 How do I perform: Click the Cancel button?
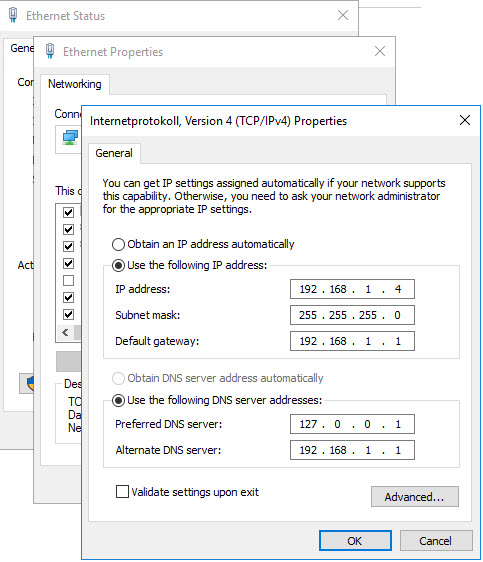(436, 541)
